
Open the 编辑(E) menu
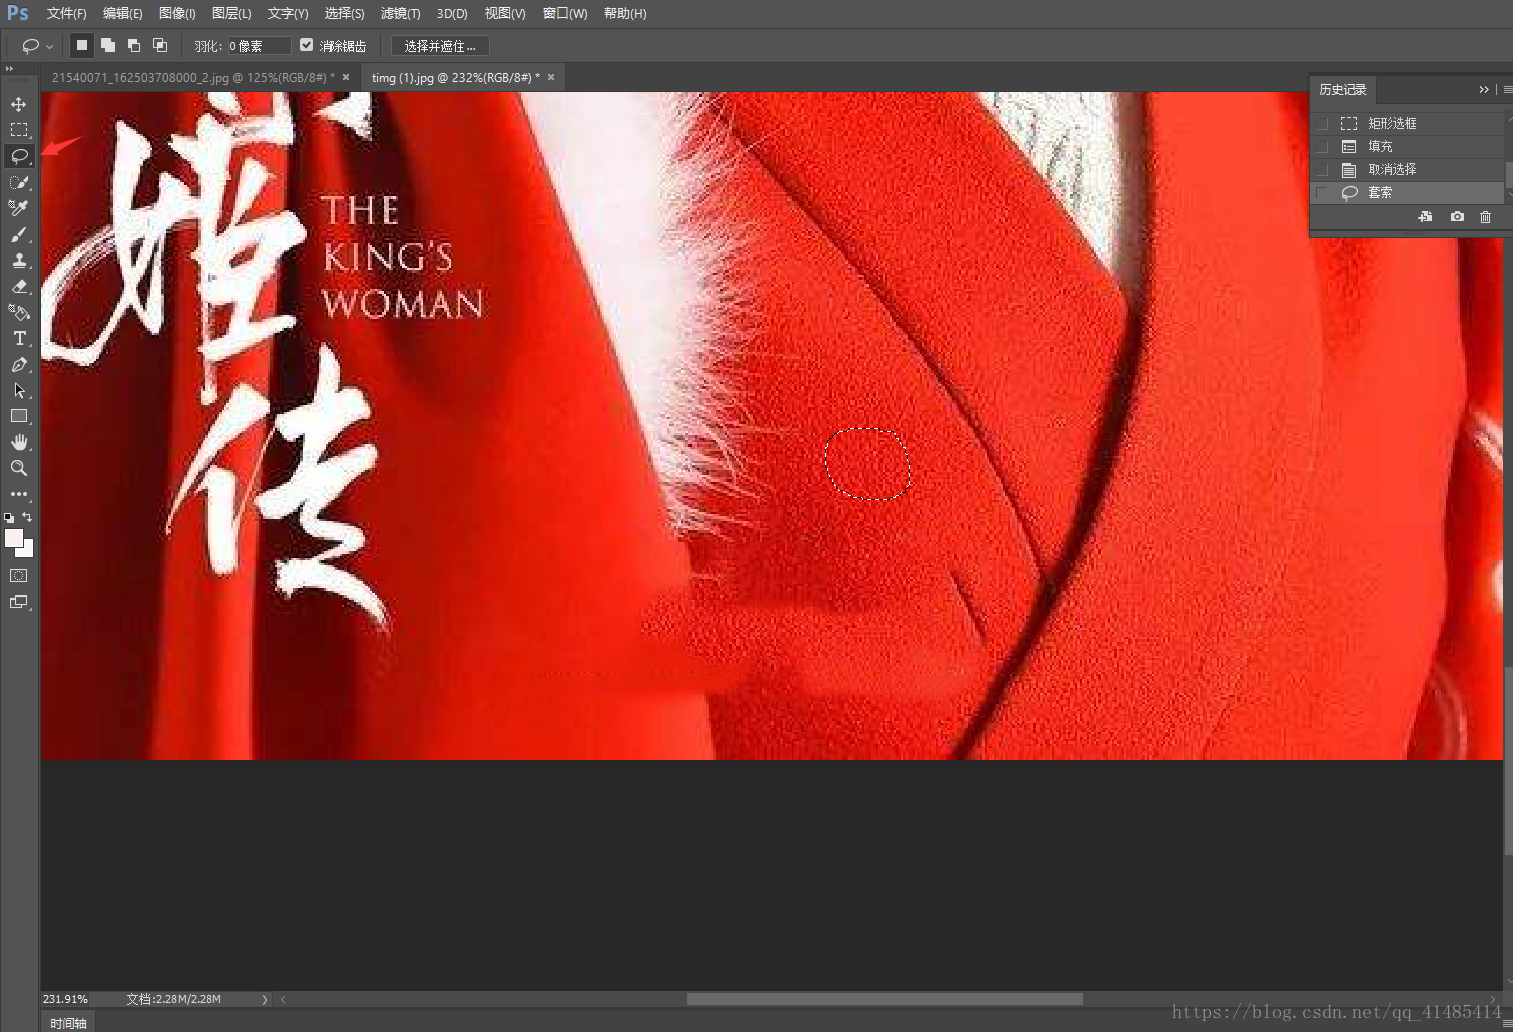click(122, 14)
